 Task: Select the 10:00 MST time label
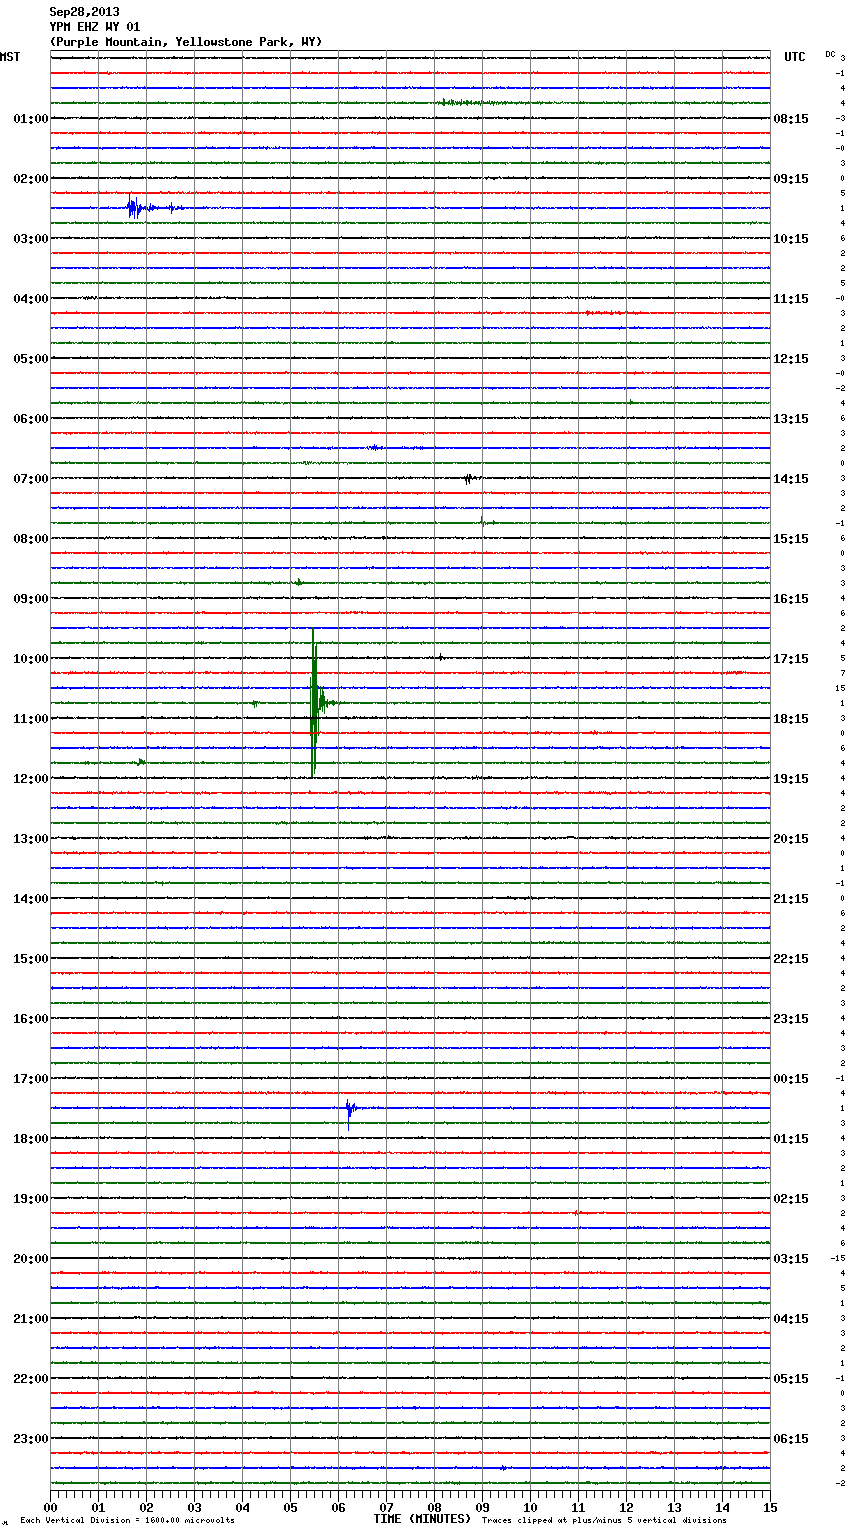pyautogui.click(x=31, y=659)
